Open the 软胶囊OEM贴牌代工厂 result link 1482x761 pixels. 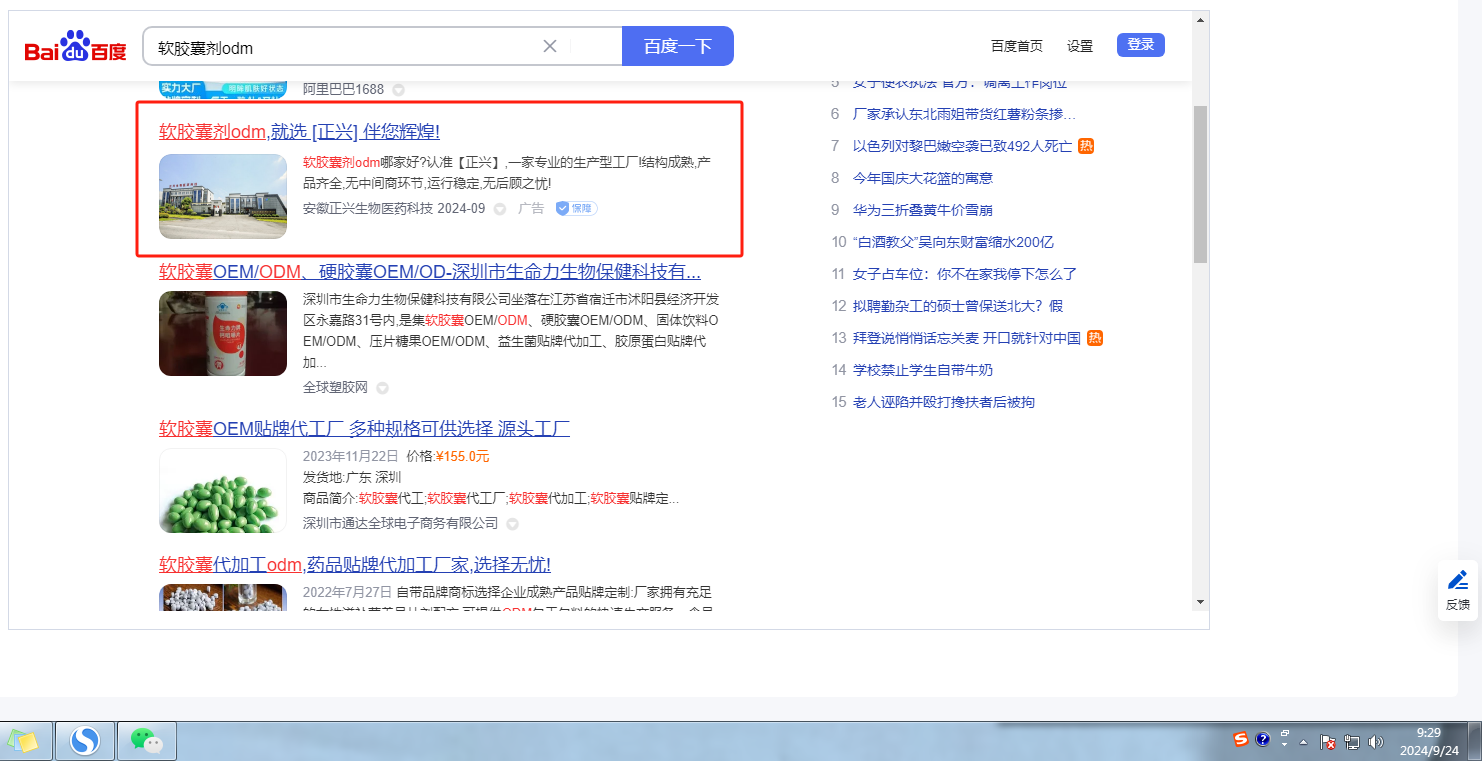(x=364, y=429)
